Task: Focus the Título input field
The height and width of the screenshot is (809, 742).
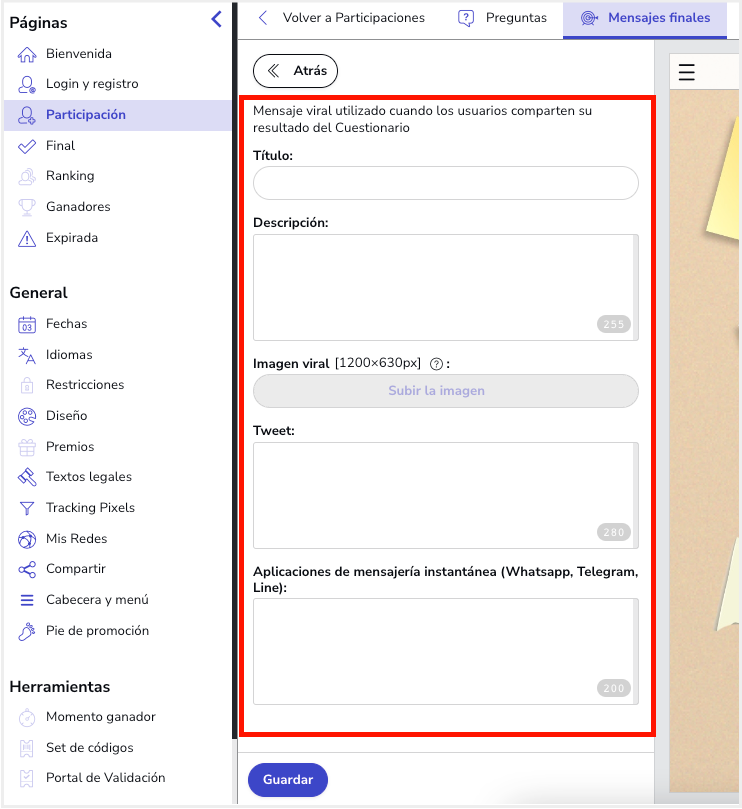Action: pos(445,184)
